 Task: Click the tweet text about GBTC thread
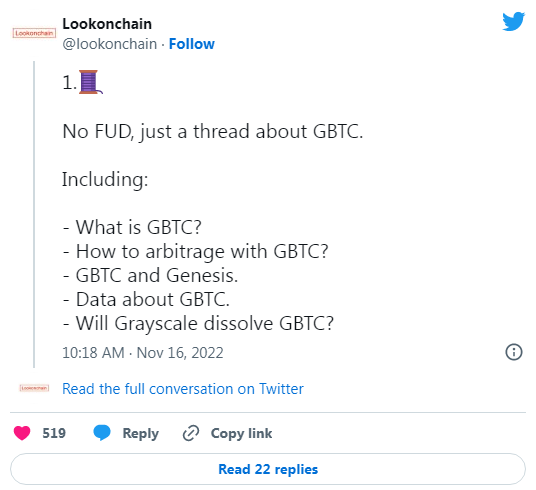pyautogui.click(x=213, y=132)
